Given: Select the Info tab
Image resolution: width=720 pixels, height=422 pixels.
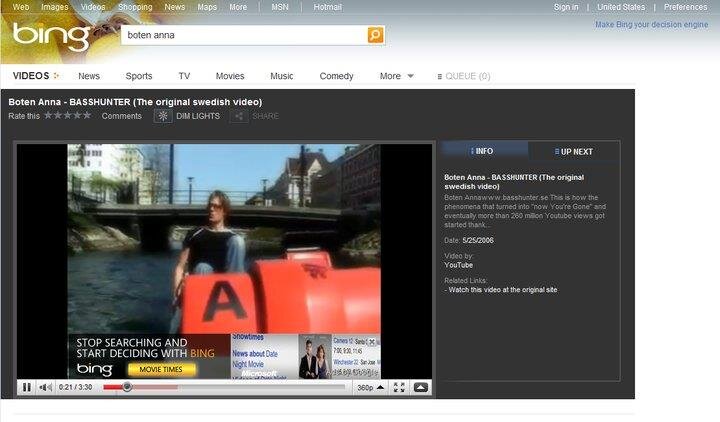Looking at the screenshot, I should tap(482, 151).
